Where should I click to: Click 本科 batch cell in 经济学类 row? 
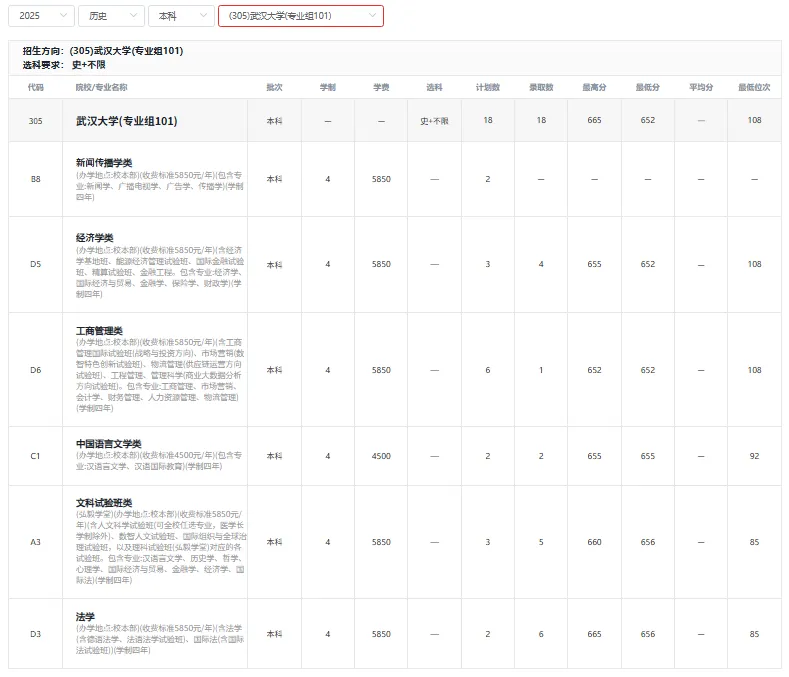coord(274,264)
